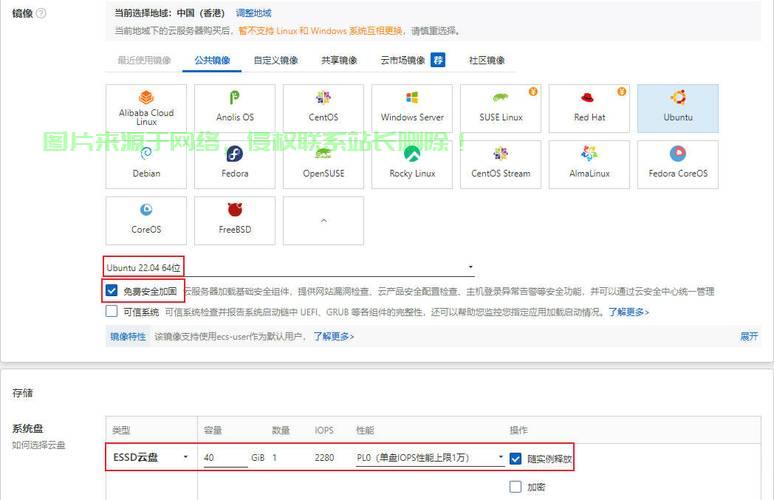
Task: Switch to the 公共镜像 tab
Action: point(212,60)
